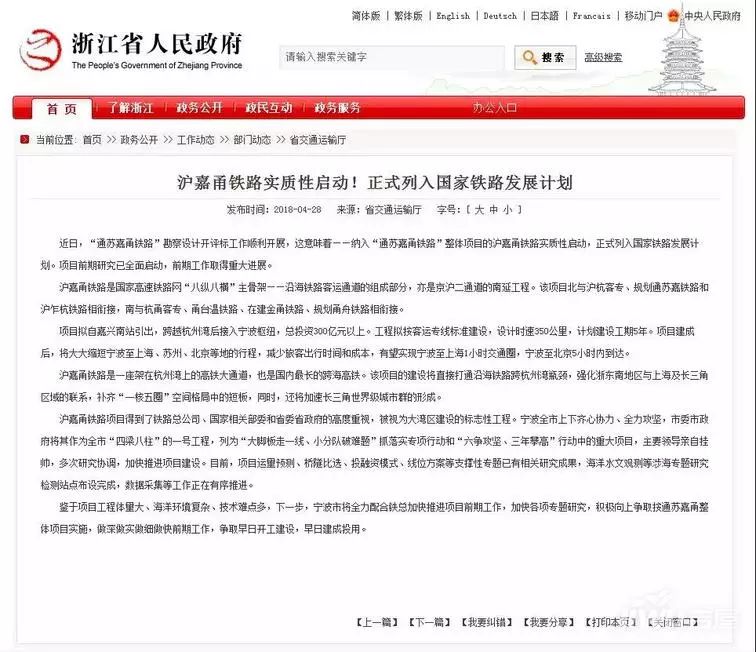Open the 中央人民政府 link
The image size is (756, 652).
point(712,16)
